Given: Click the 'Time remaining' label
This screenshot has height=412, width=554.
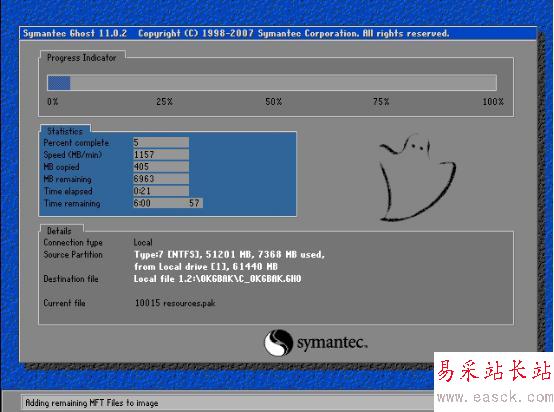Looking at the screenshot, I should pos(72,203).
